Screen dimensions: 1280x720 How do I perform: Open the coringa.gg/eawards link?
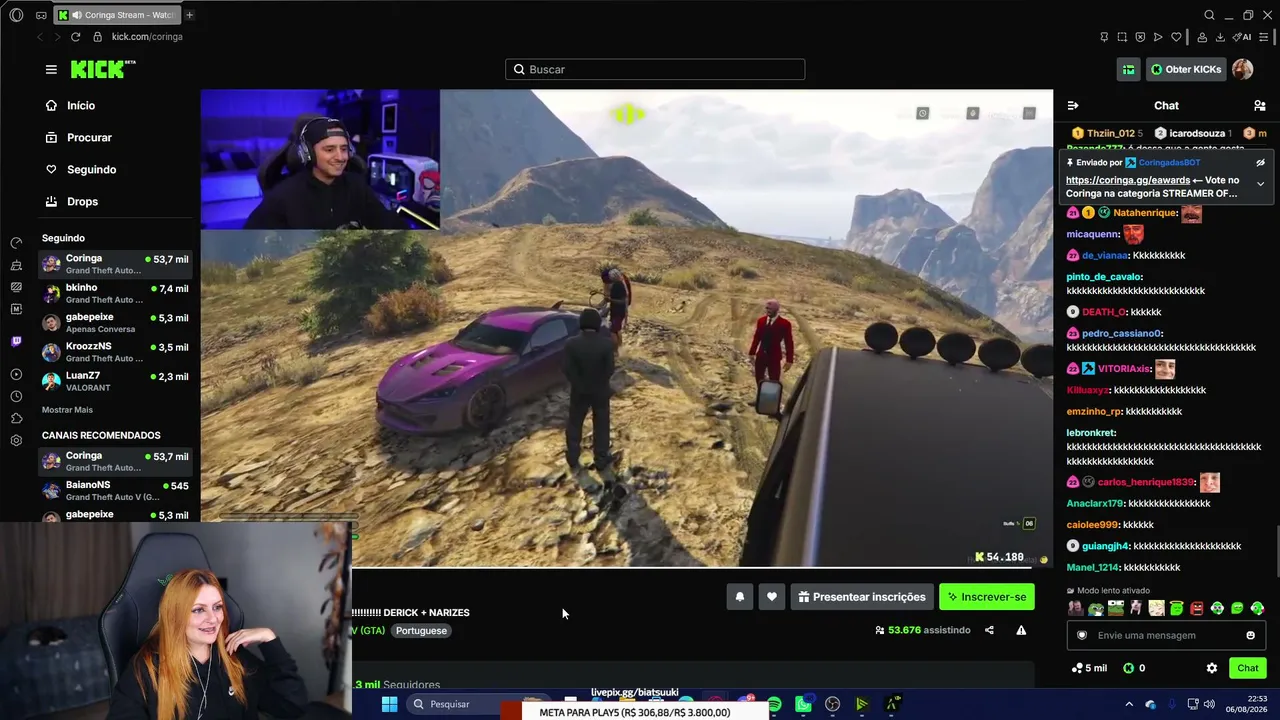(1128, 180)
